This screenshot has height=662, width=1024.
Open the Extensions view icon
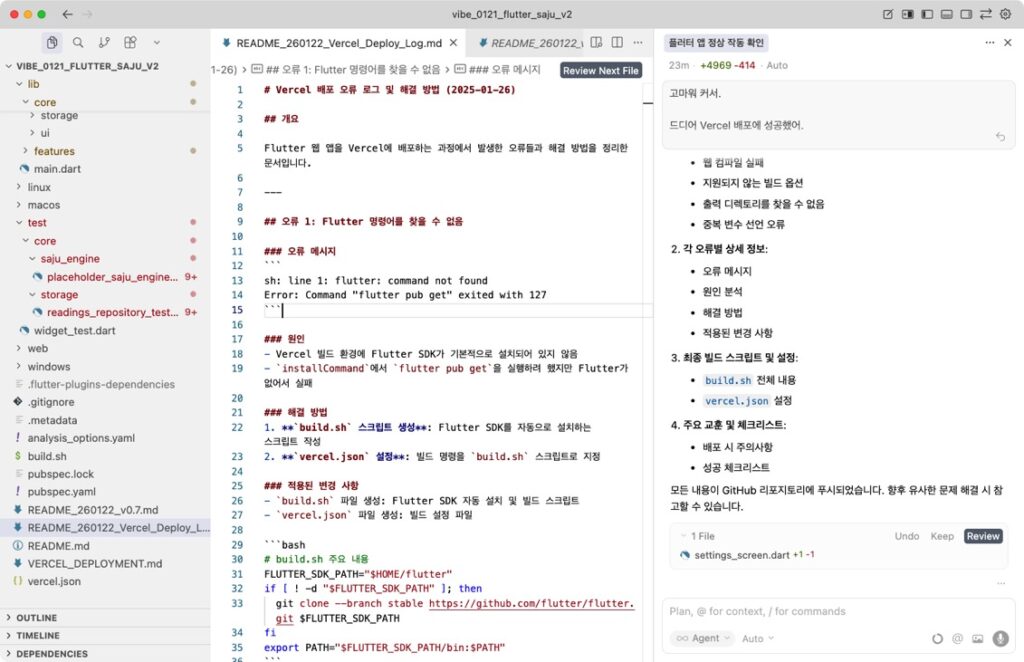[130, 43]
